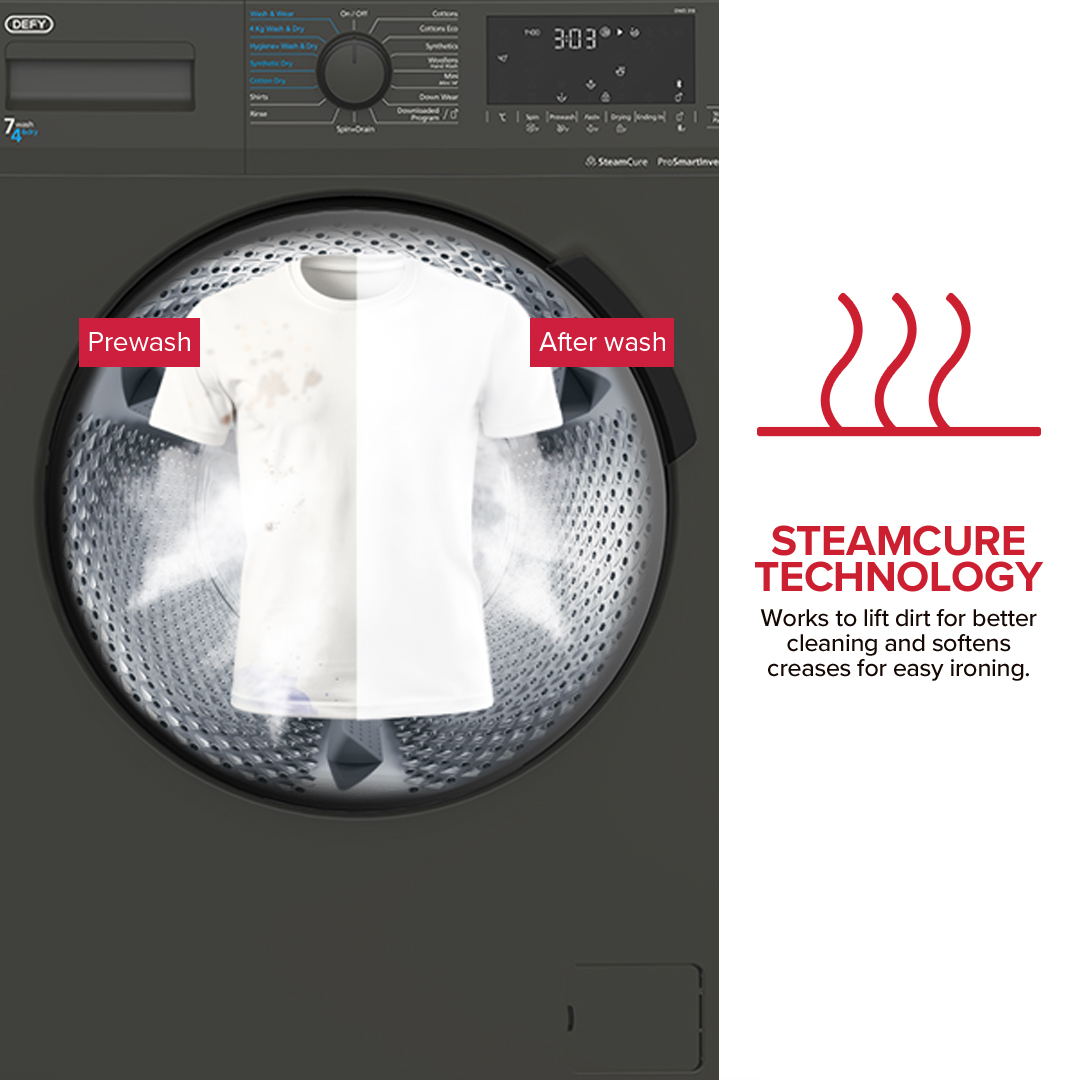Click the STEAMCURE TECHNOLOGY heading
Image resolution: width=1080 pixels, height=1080 pixels.
[x=898, y=559]
